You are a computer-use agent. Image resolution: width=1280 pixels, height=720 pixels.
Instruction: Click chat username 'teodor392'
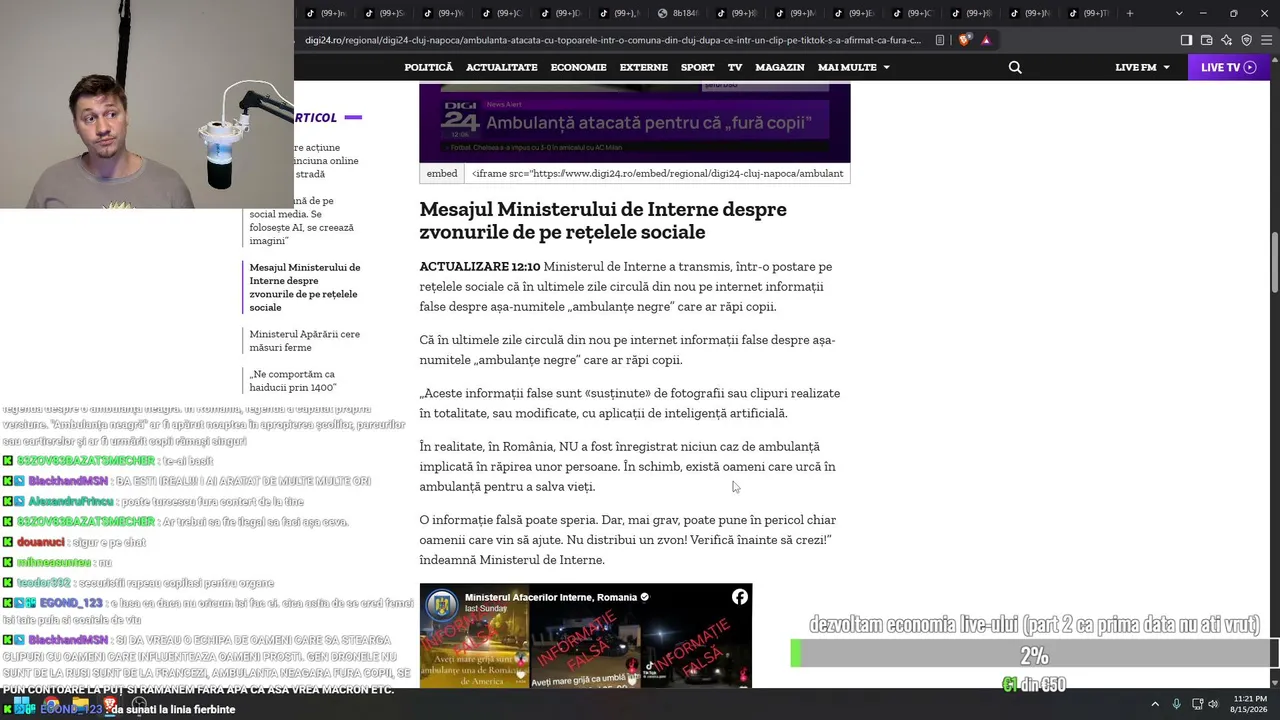click(x=44, y=583)
